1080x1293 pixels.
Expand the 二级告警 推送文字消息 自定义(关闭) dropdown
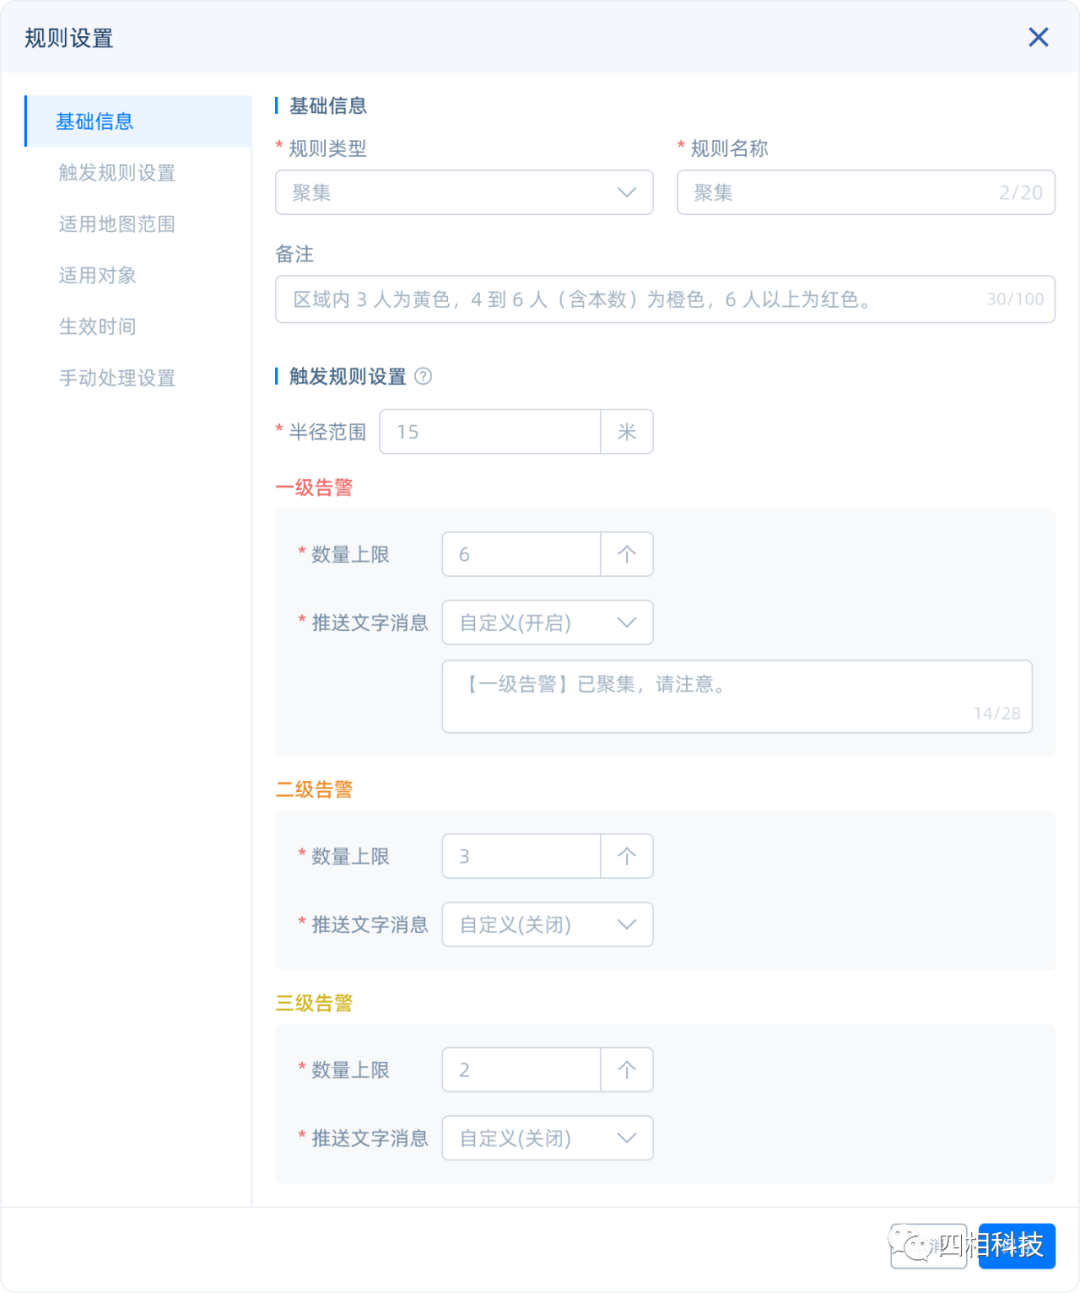point(547,924)
